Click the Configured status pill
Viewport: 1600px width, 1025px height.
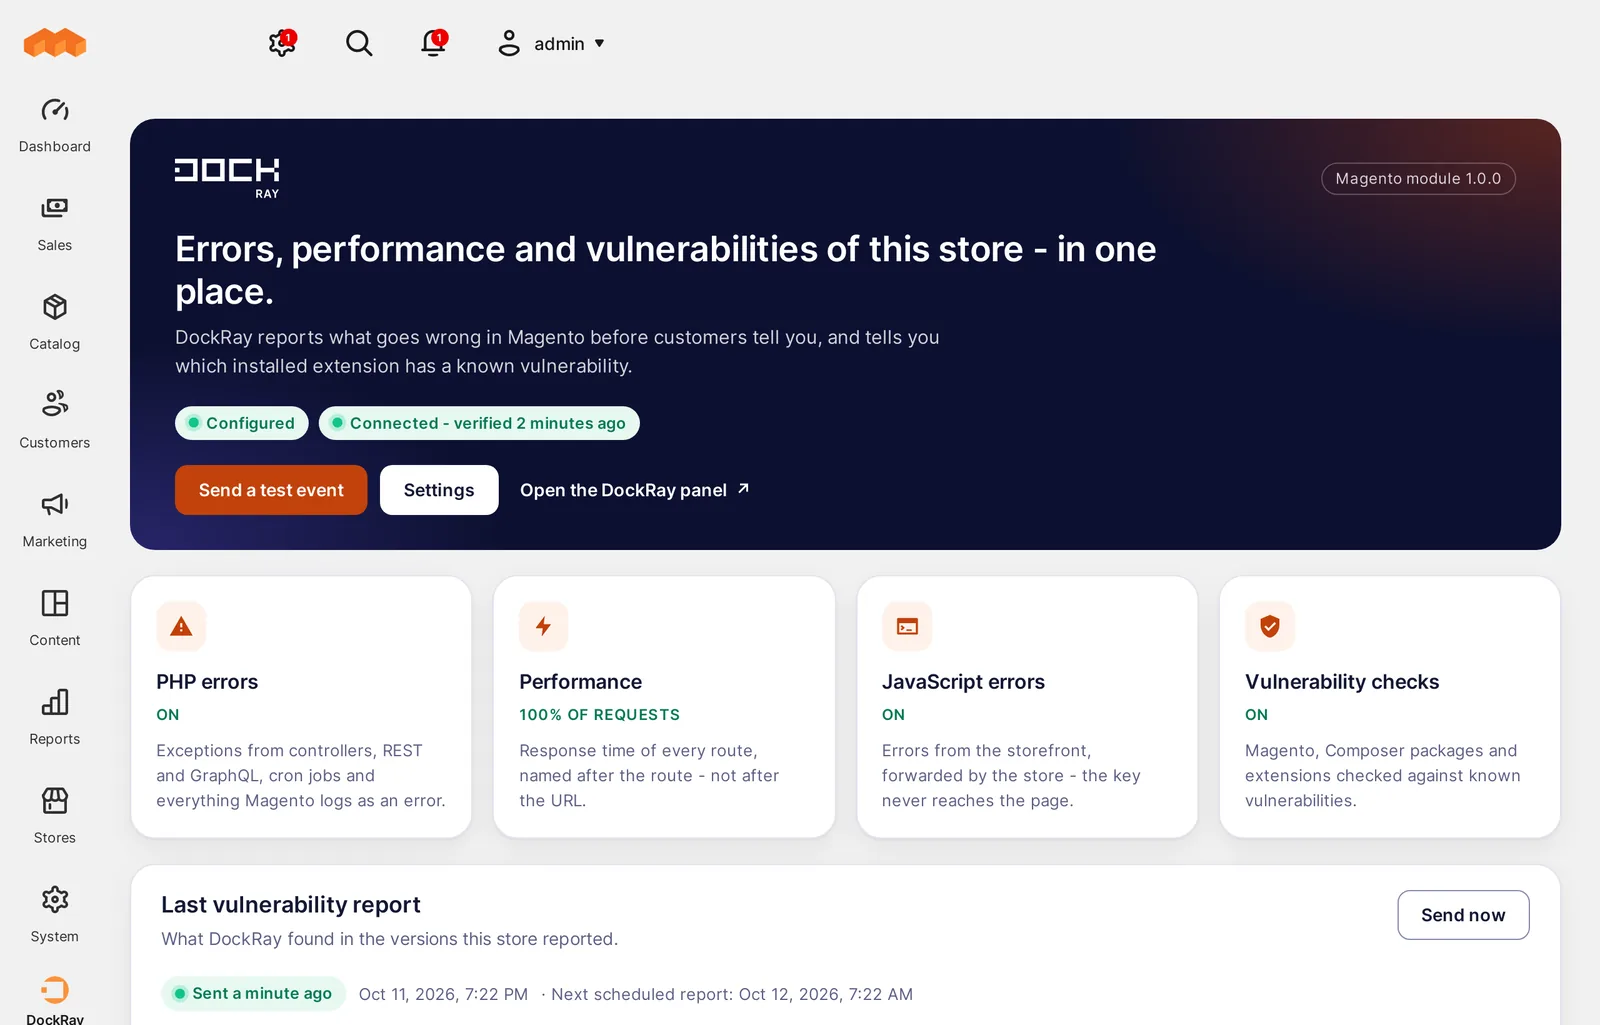pos(241,423)
